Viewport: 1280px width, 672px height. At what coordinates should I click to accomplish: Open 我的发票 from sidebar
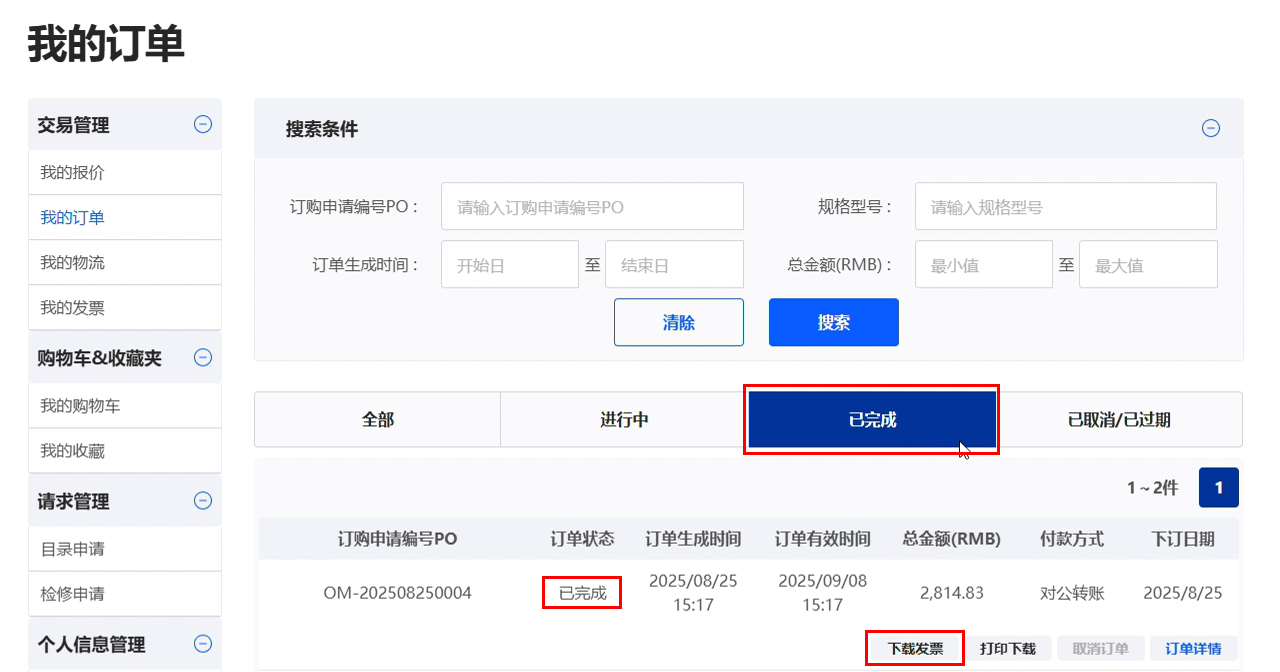[x=72, y=308]
